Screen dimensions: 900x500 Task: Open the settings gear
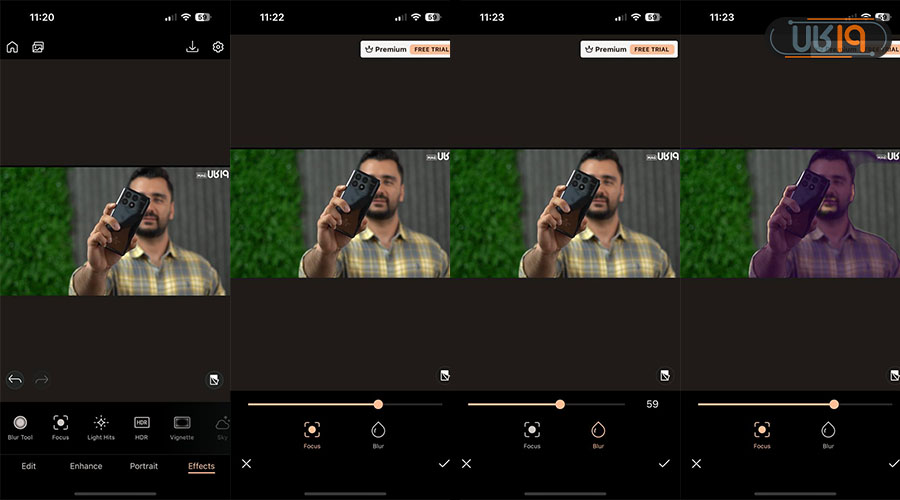218,47
